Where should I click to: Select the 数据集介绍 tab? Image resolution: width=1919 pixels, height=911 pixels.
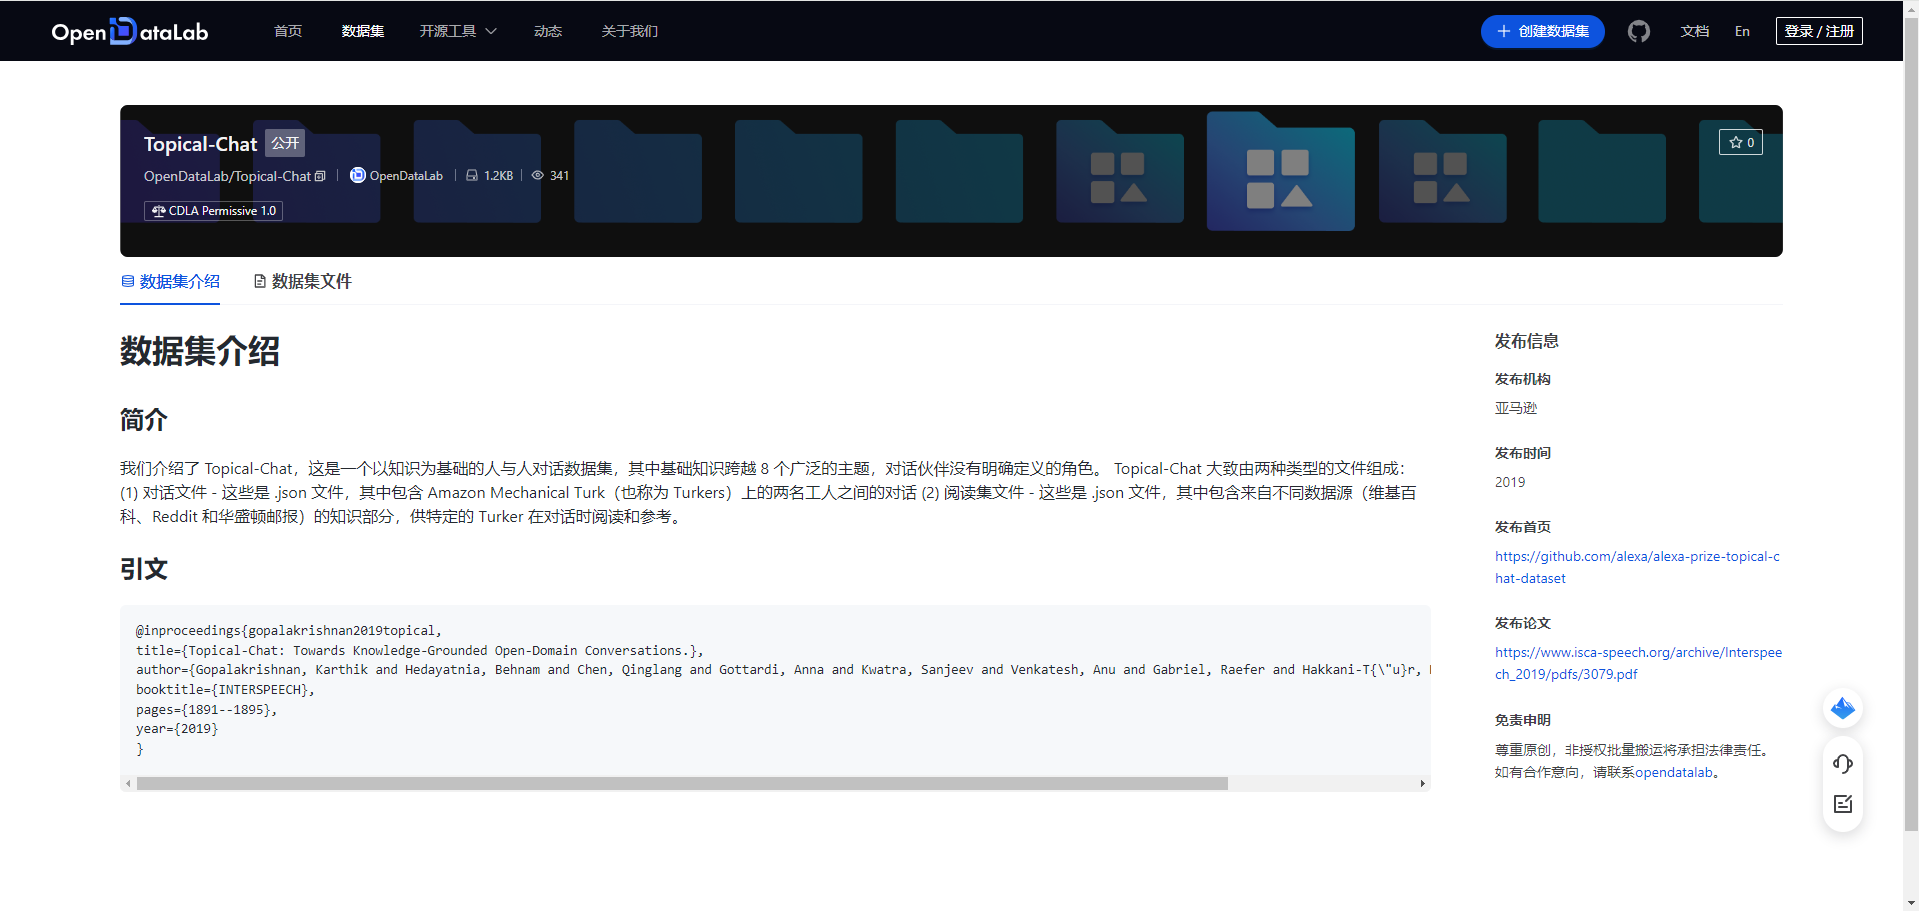[x=170, y=282]
